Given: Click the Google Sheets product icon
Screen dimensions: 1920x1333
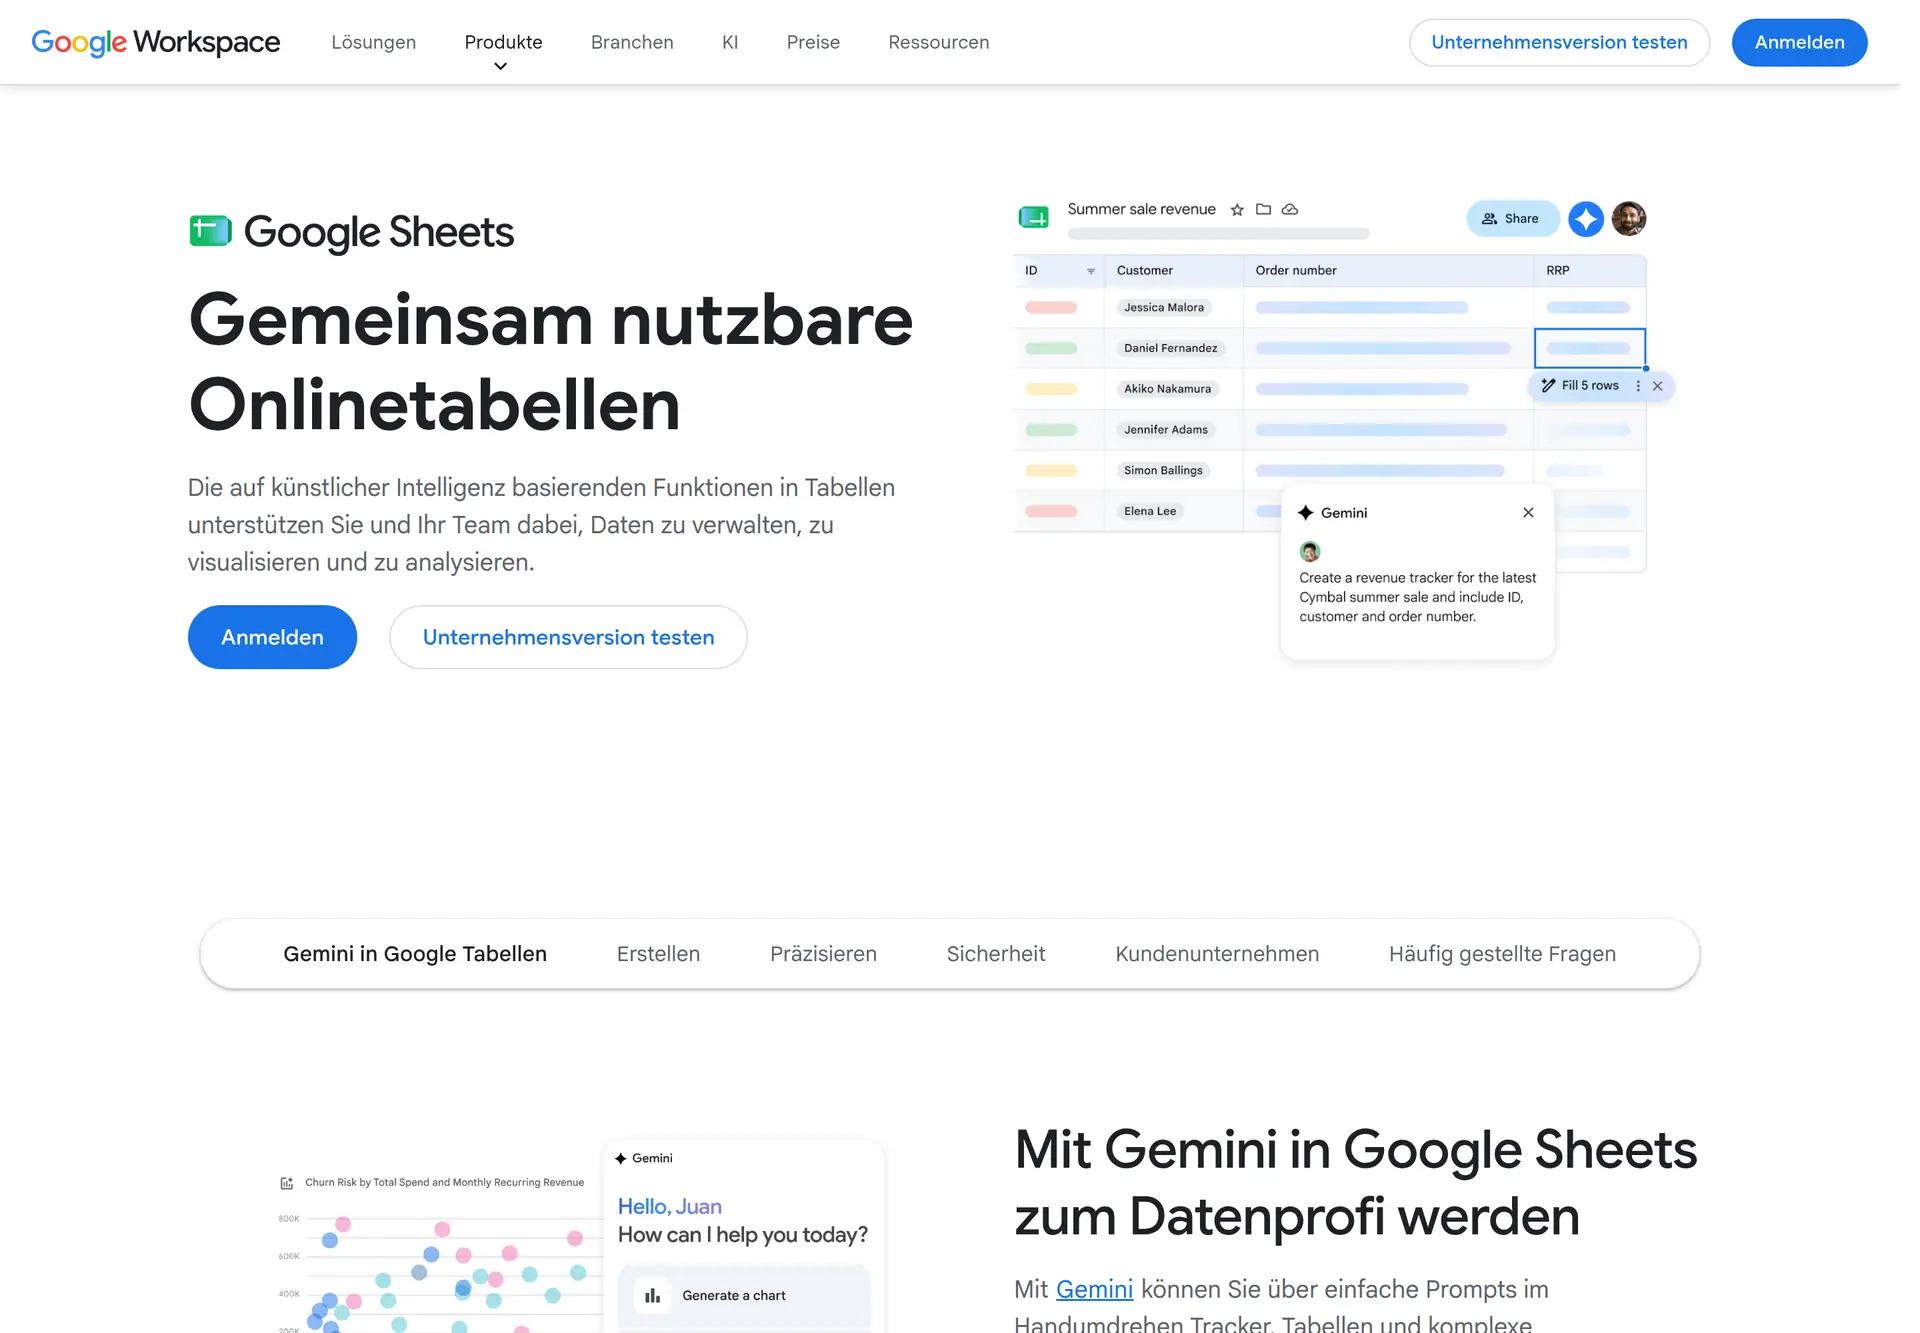Looking at the screenshot, I should pos(210,231).
